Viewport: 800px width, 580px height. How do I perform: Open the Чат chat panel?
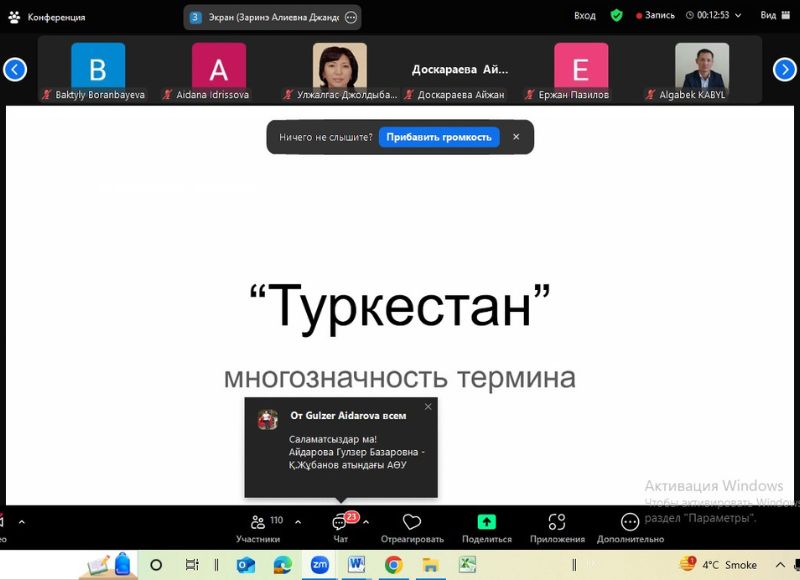[340, 527]
